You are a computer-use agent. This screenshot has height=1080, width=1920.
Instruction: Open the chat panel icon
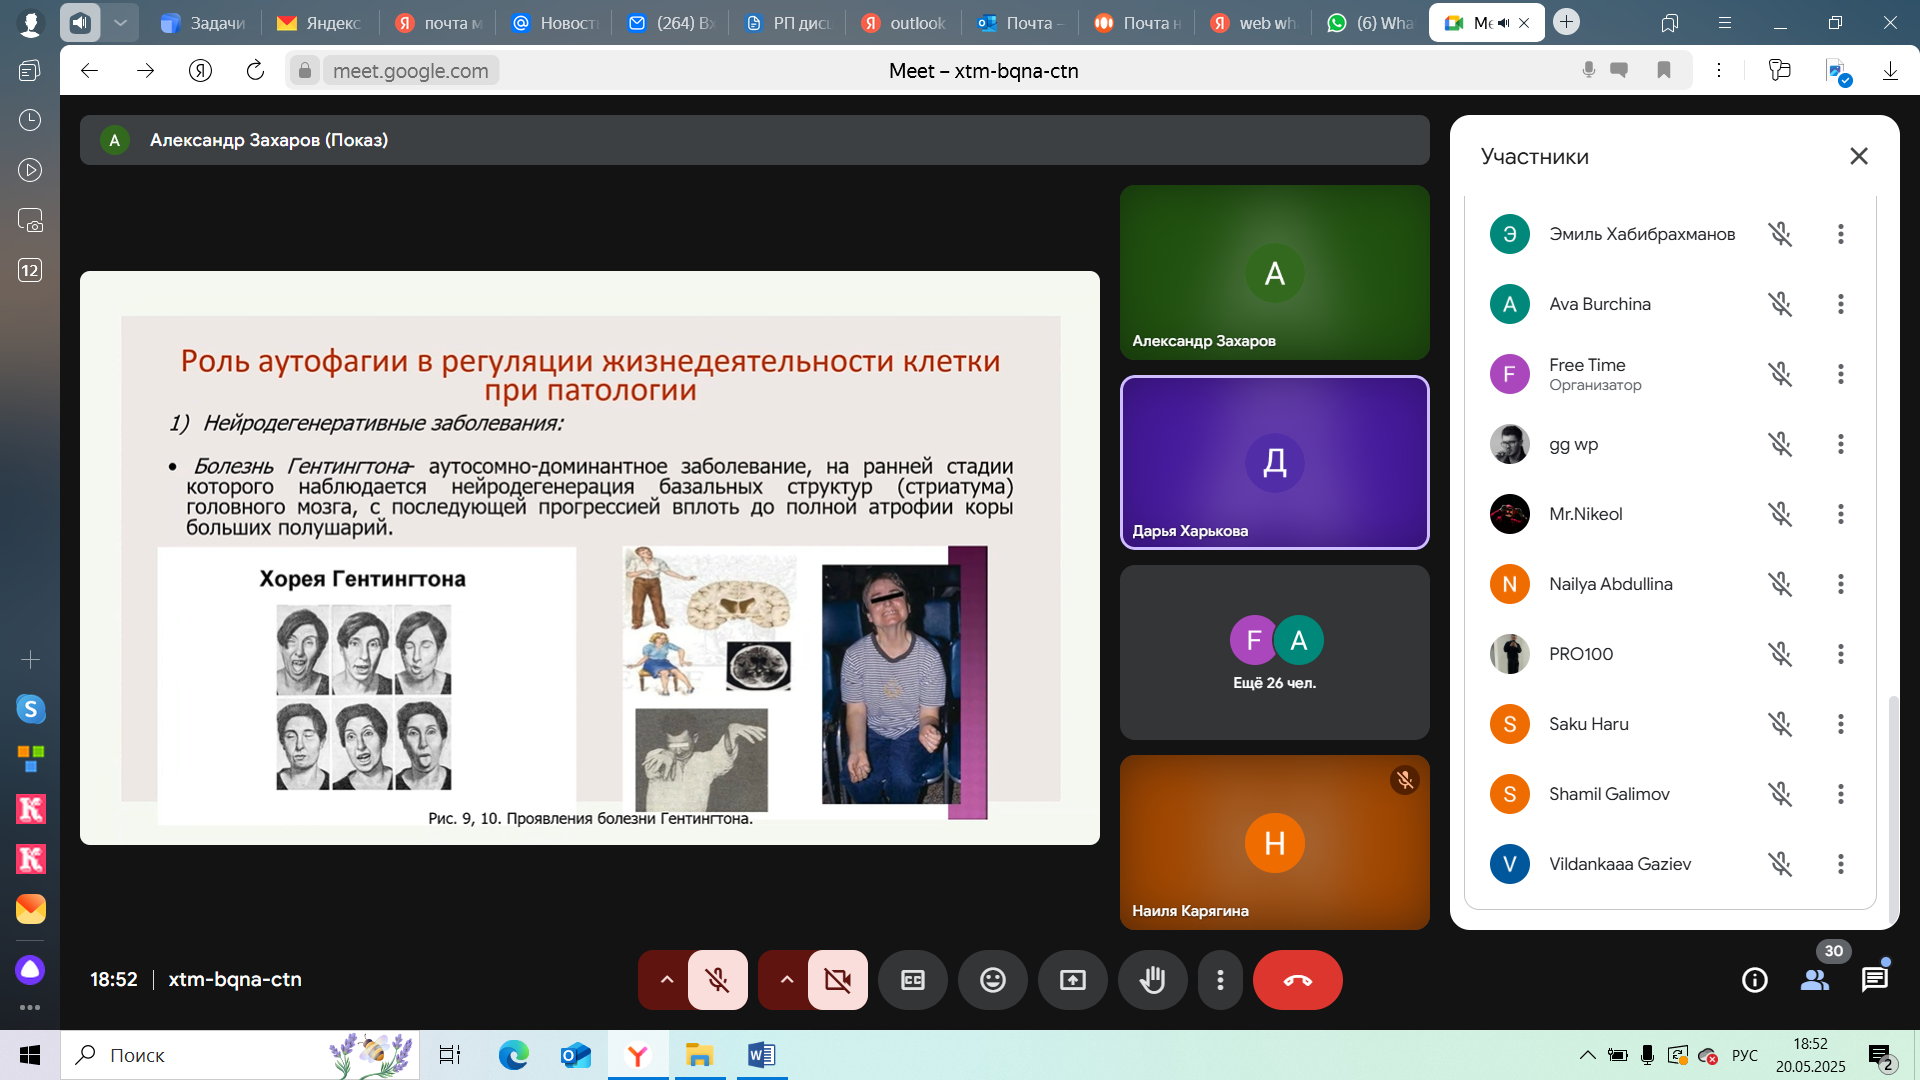tap(1874, 980)
